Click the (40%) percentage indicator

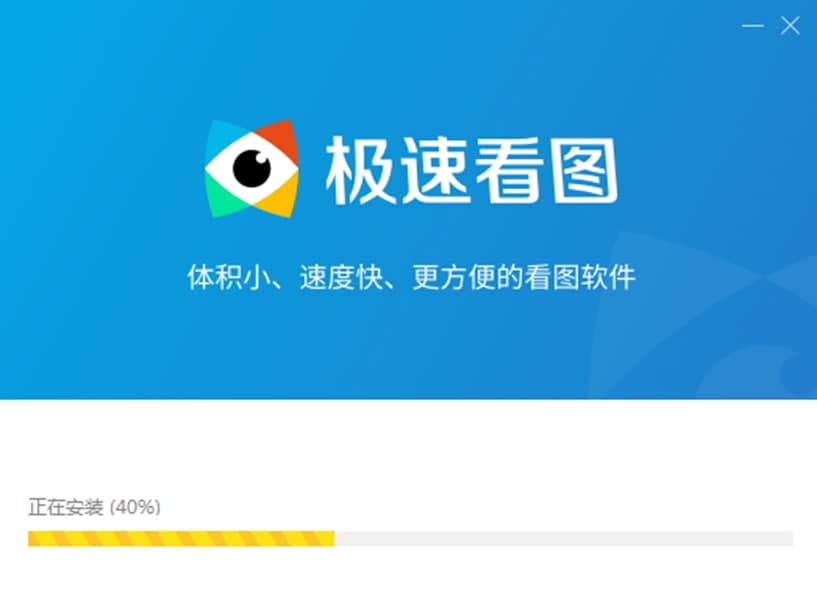point(135,507)
